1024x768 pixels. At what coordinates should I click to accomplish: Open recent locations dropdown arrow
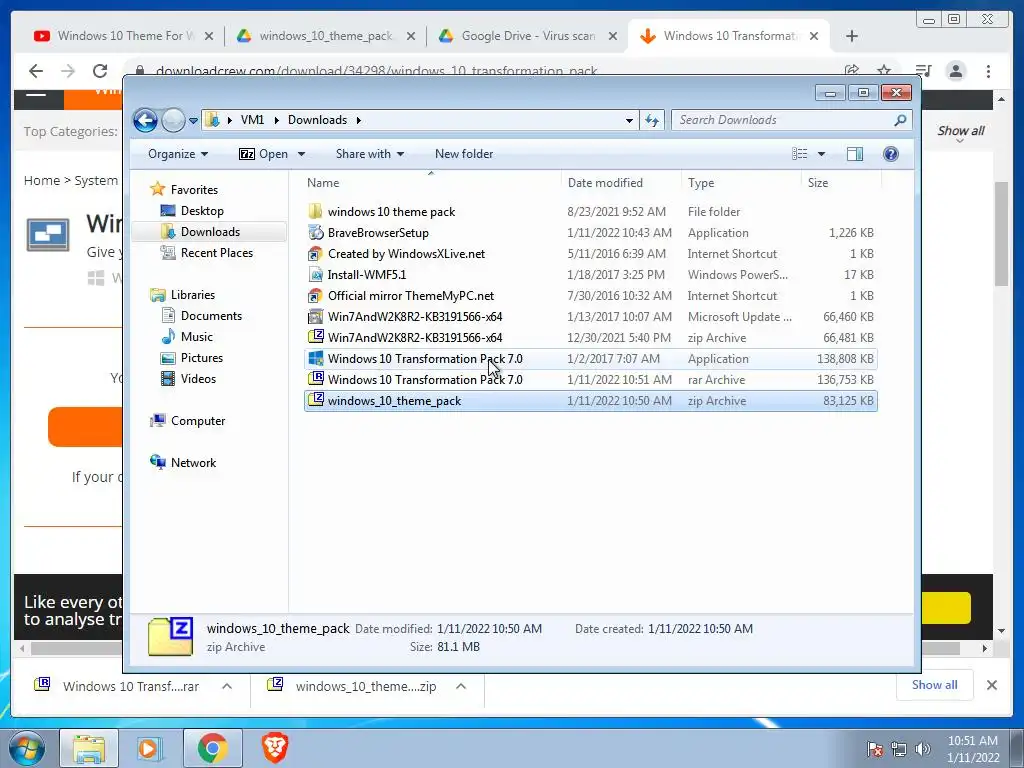pos(193,121)
